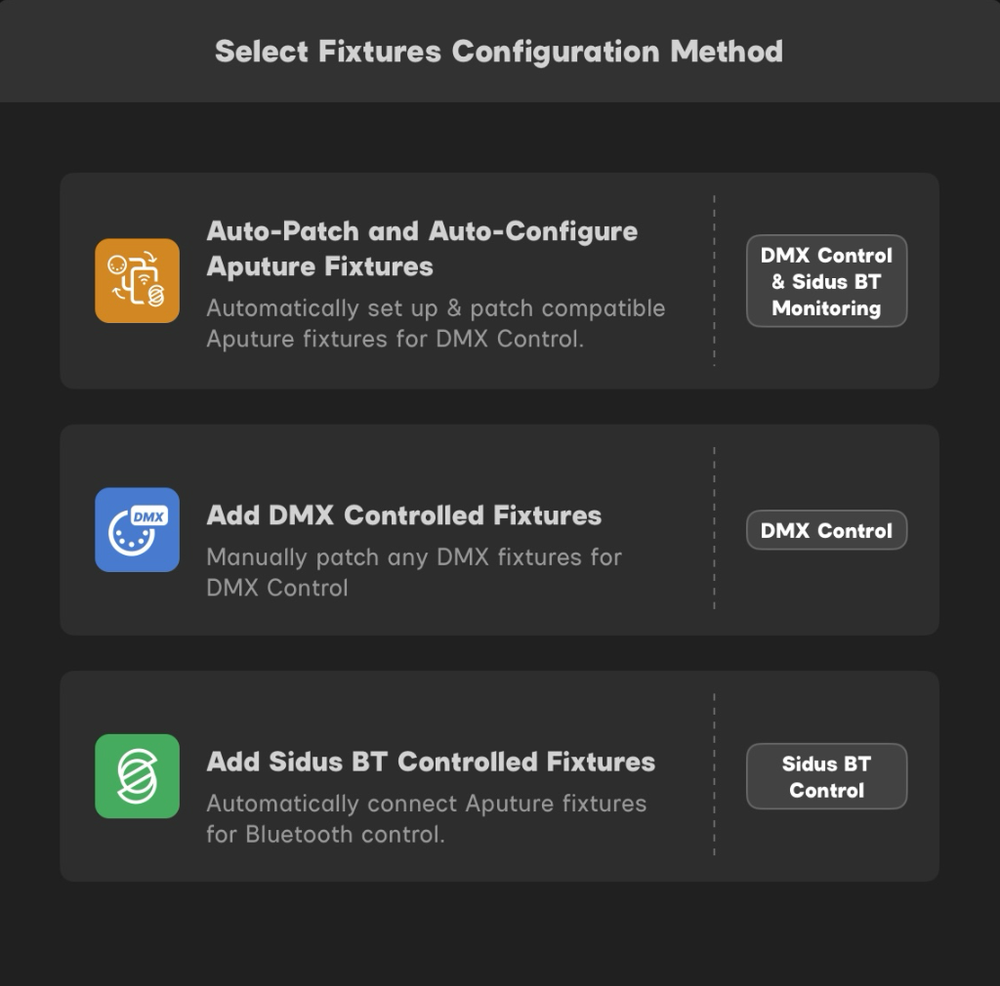
Task: Click the green Sidus logo icon
Action: [x=137, y=776]
